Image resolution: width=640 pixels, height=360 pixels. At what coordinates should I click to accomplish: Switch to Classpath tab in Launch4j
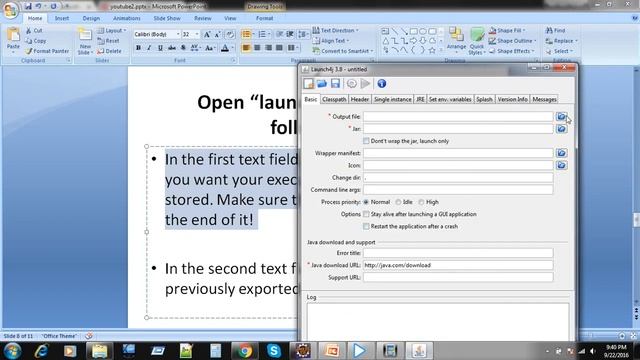(x=334, y=100)
